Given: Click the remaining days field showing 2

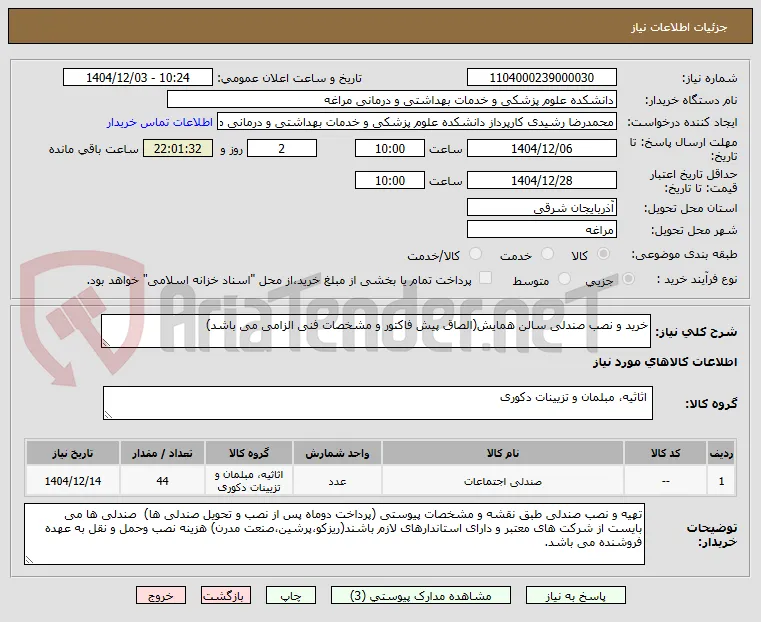Looking at the screenshot, I should (282, 148).
